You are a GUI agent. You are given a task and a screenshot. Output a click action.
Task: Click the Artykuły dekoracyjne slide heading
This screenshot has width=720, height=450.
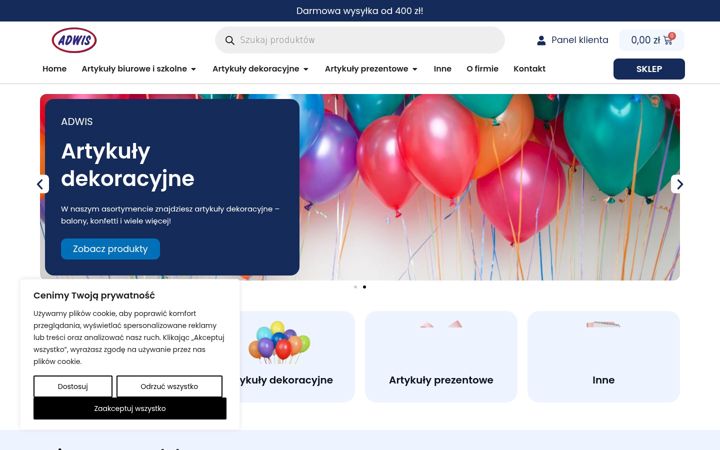[x=128, y=164]
